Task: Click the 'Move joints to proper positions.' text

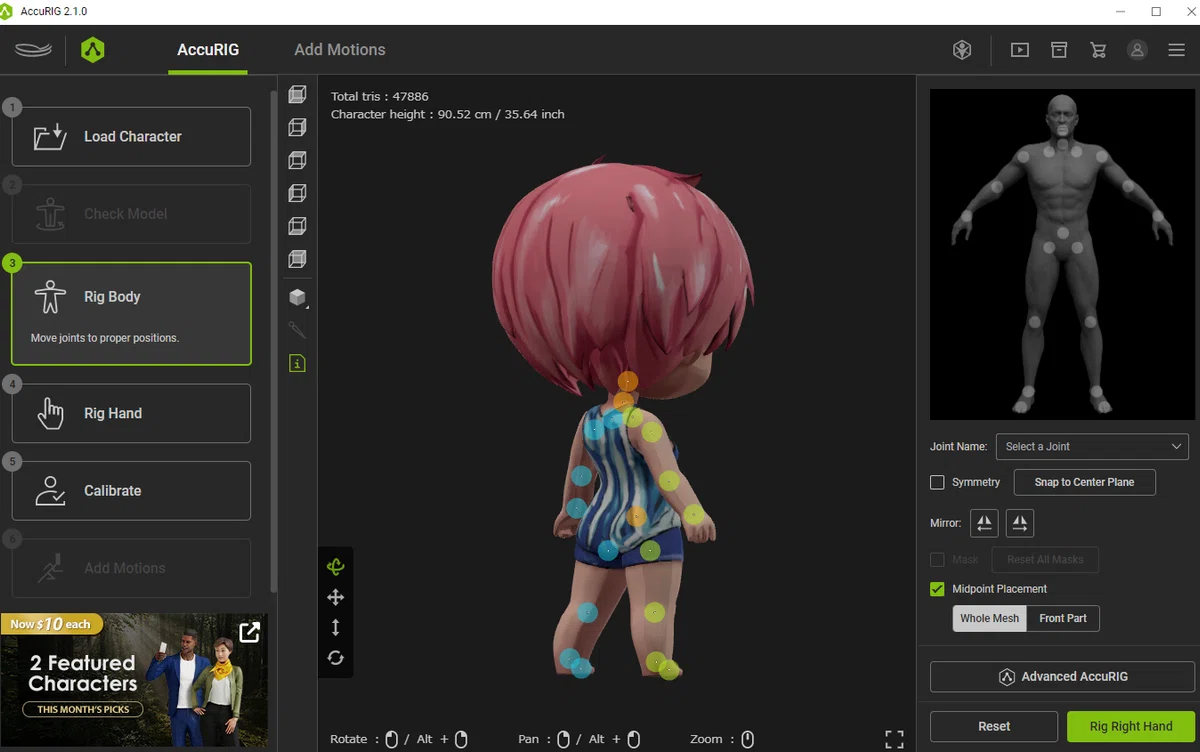Action: point(105,338)
